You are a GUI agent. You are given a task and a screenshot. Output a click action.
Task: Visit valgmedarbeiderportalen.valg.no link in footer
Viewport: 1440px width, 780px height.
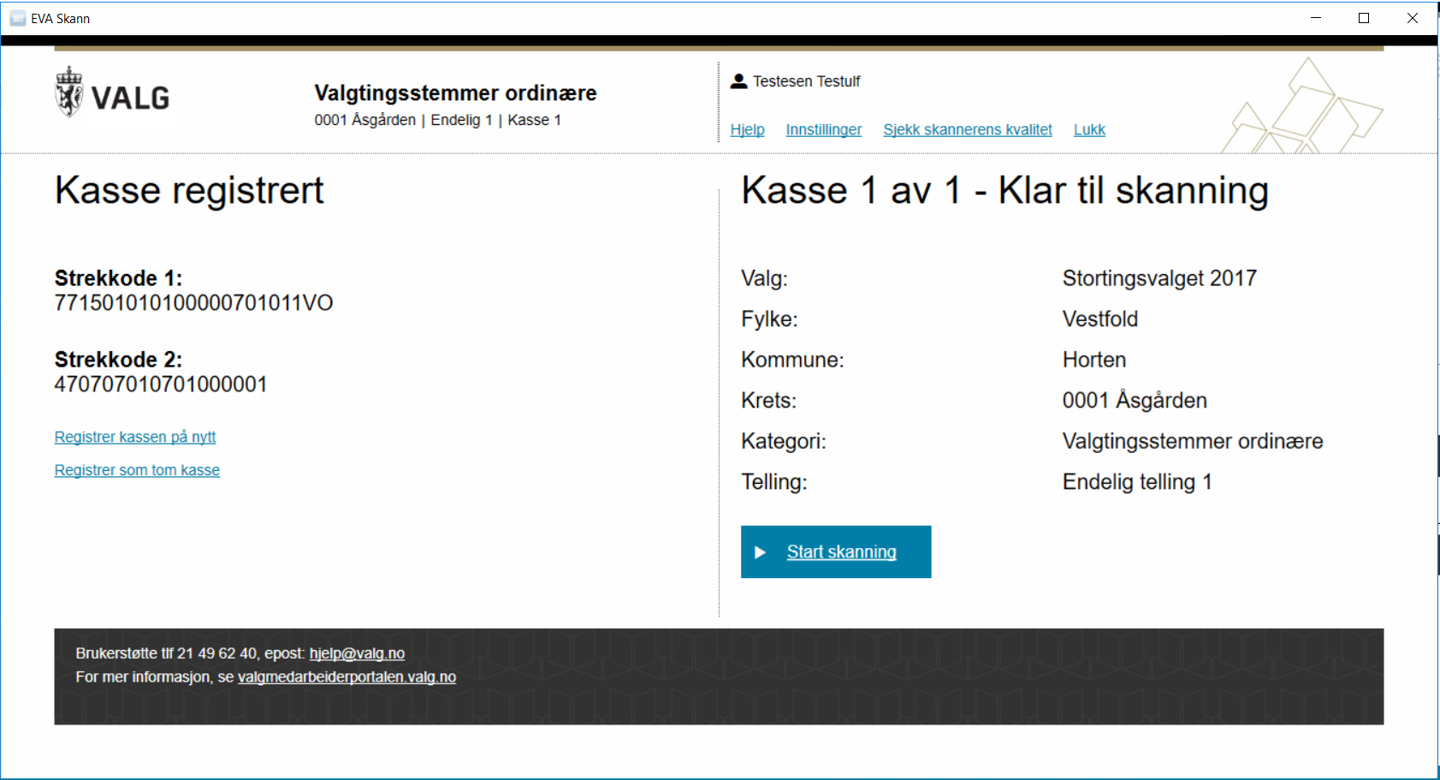[x=346, y=677]
